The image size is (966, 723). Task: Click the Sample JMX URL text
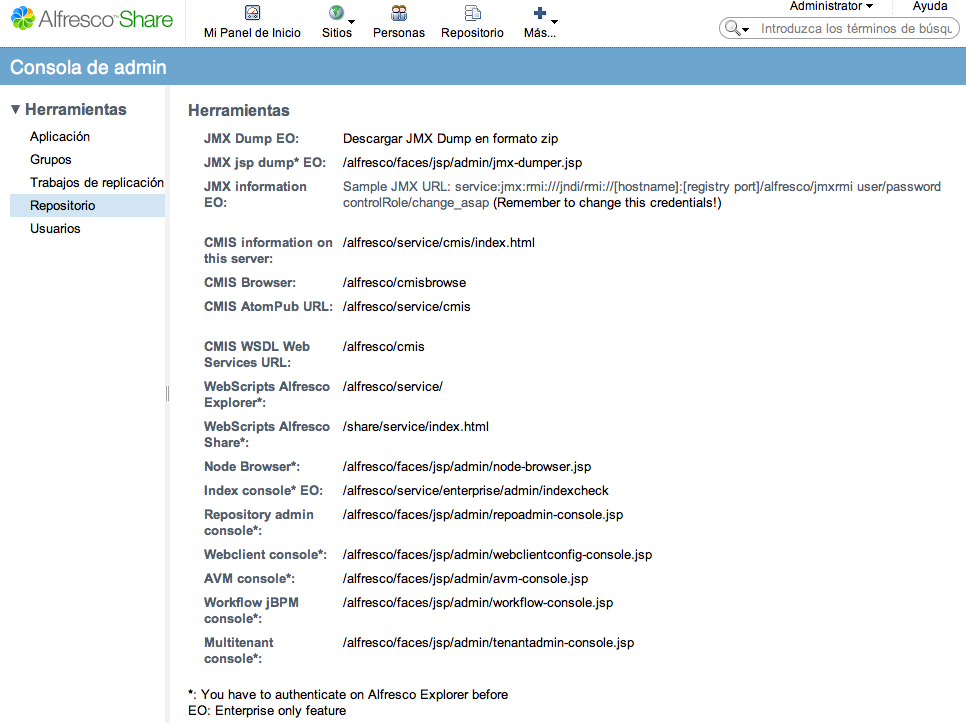pyautogui.click(x=641, y=195)
